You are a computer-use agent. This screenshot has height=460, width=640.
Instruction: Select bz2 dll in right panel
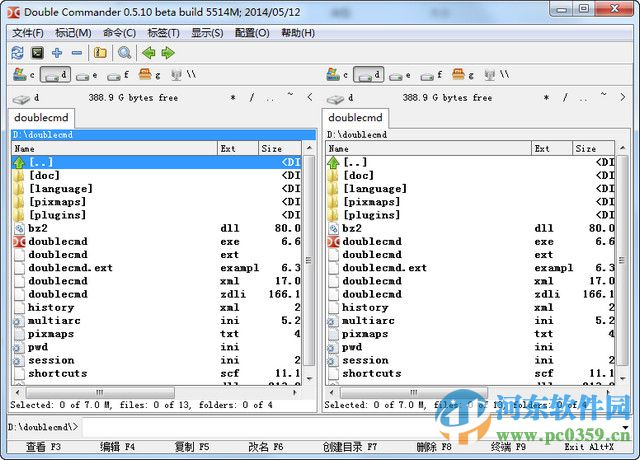tap(471, 228)
